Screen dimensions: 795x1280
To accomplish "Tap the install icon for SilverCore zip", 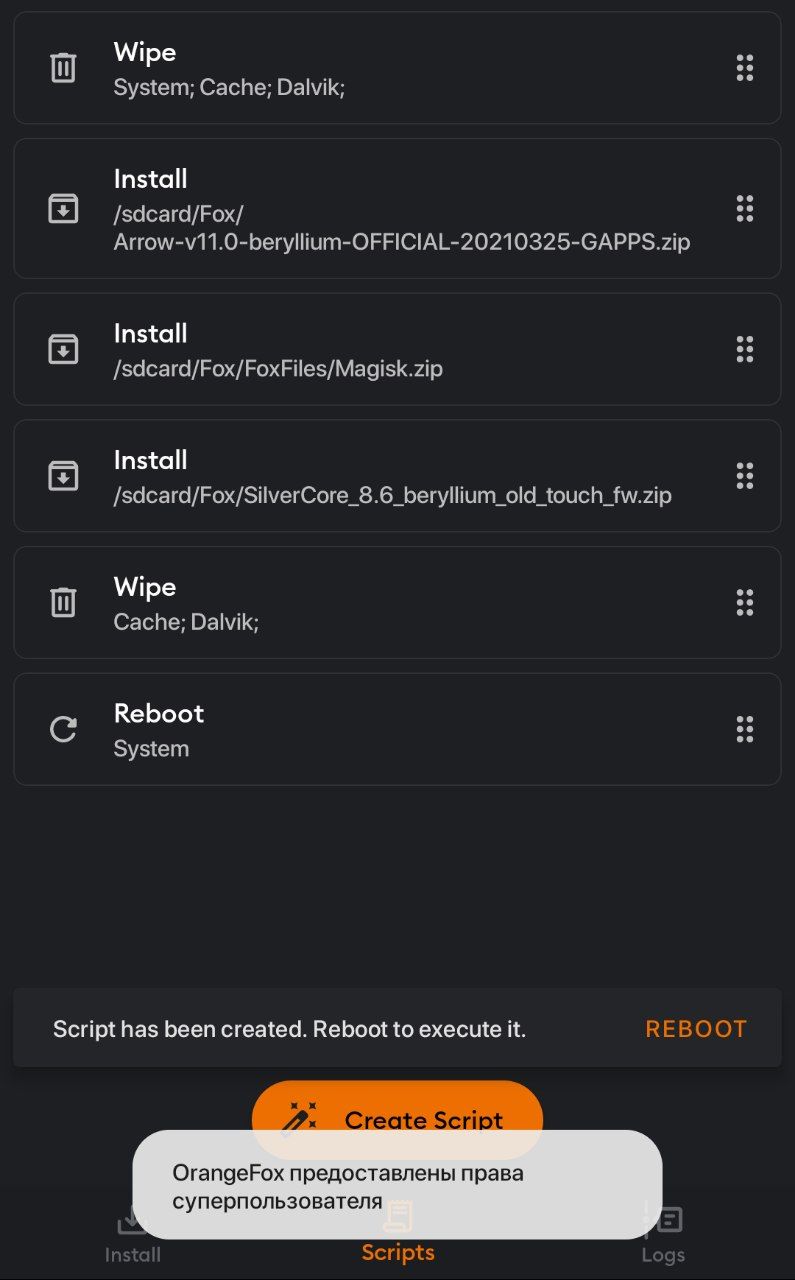I will pyautogui.click(x=63, y=475).
